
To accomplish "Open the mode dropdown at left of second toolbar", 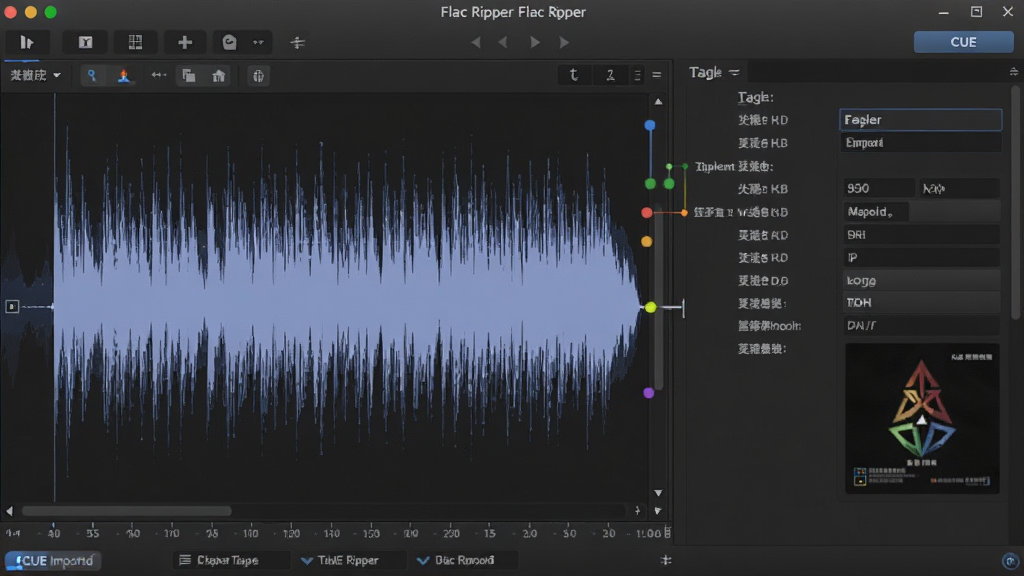I will [35, 76].
